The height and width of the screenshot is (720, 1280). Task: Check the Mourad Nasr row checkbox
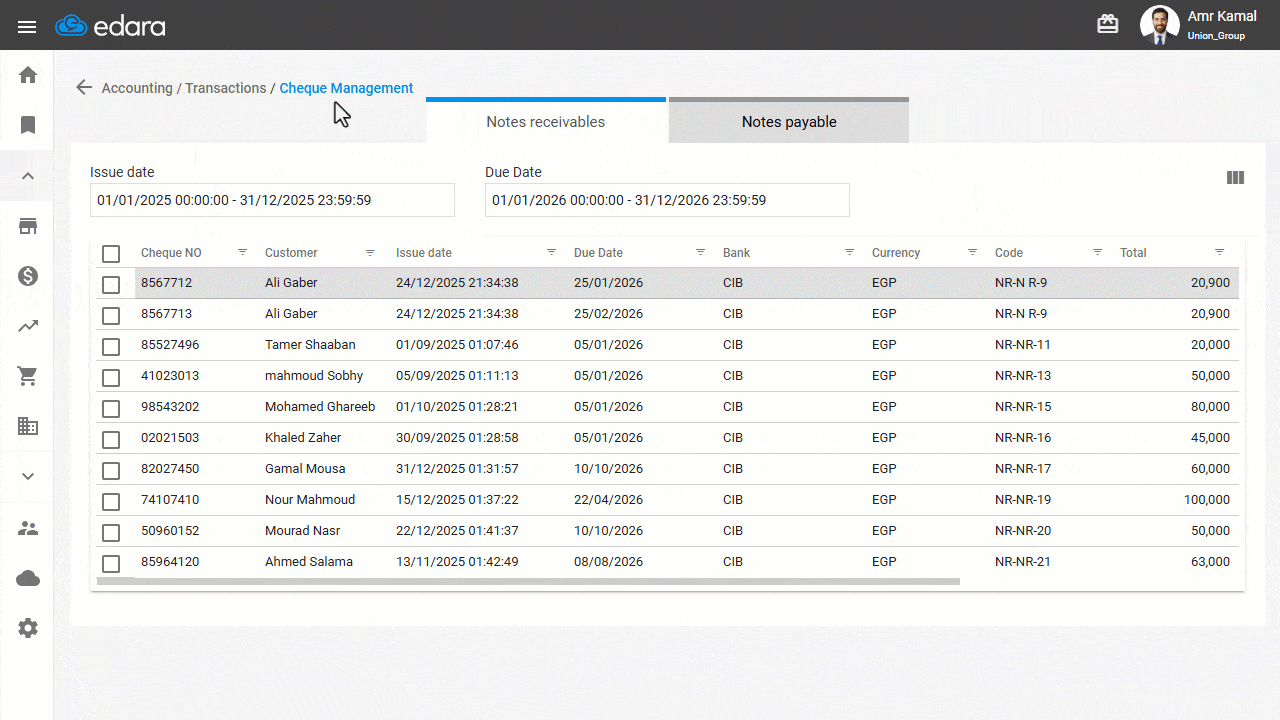tap(111, 533)
